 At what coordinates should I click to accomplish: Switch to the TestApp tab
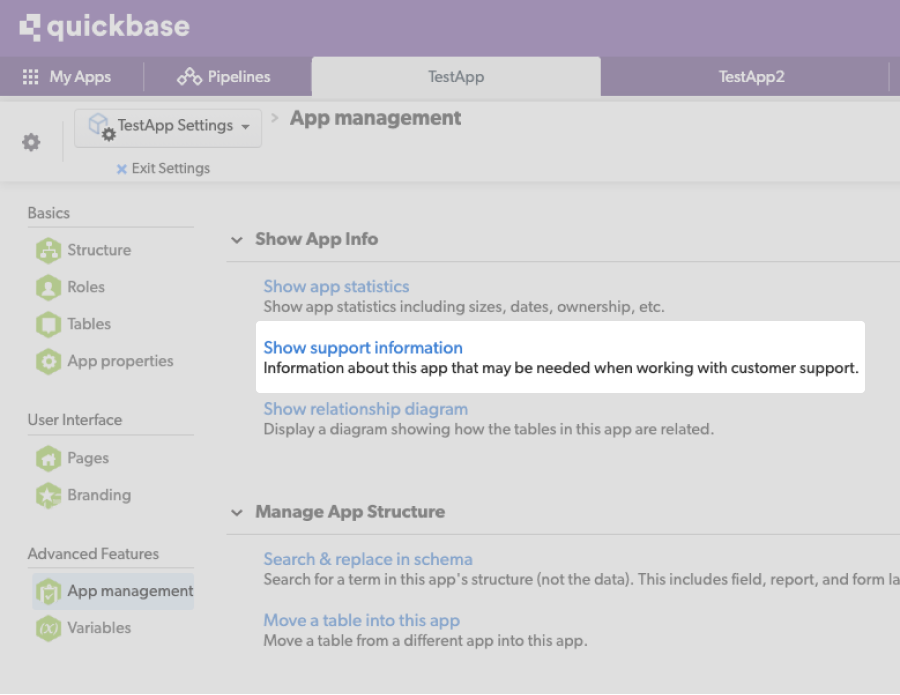tap(456, 77)
